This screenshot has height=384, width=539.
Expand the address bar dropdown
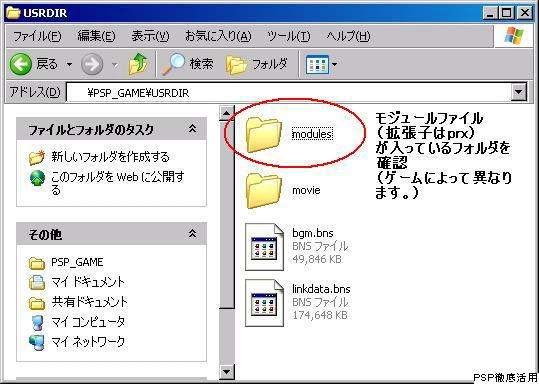coord(518,92)
